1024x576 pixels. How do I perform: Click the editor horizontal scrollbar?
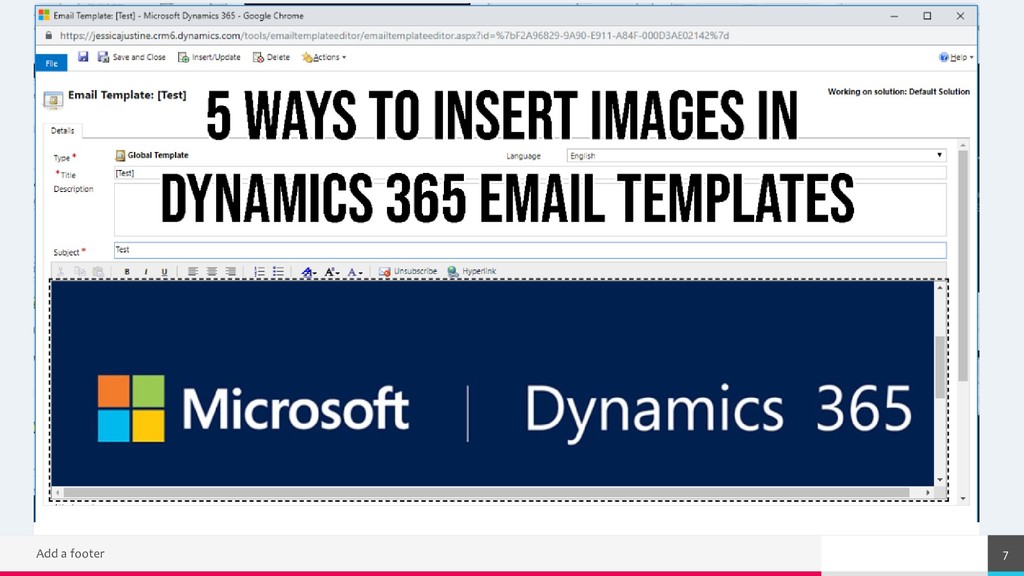487,492
